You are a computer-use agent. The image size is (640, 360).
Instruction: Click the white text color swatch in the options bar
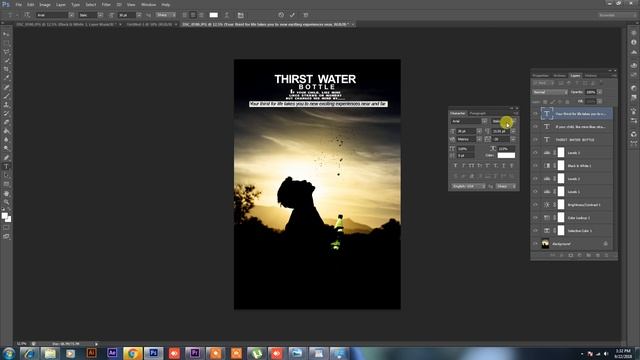pyautogui.click(x=213, y=15)
